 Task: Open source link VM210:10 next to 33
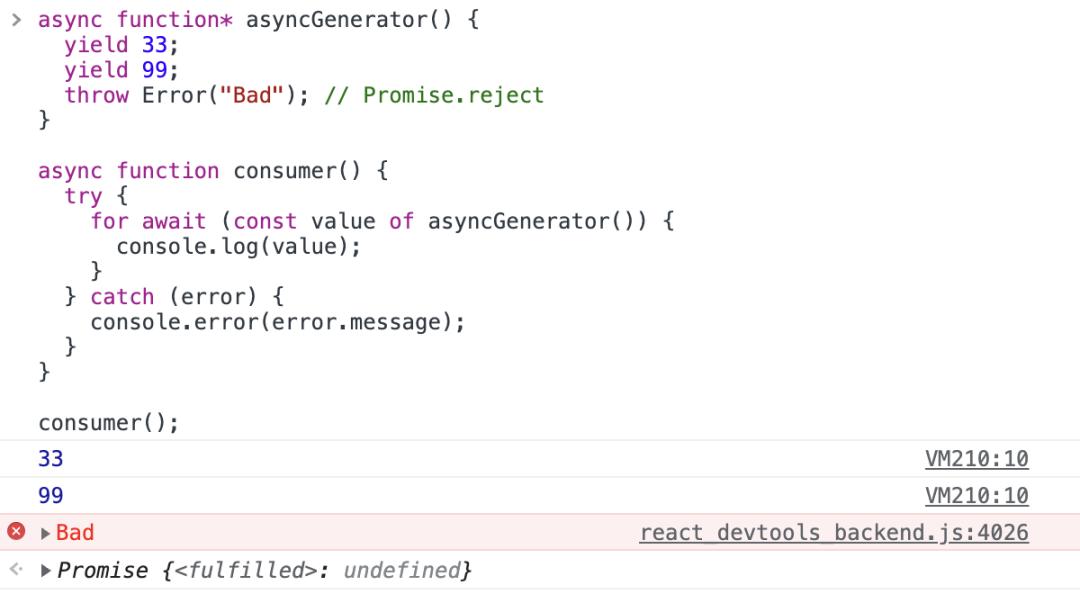pos(975,457)
